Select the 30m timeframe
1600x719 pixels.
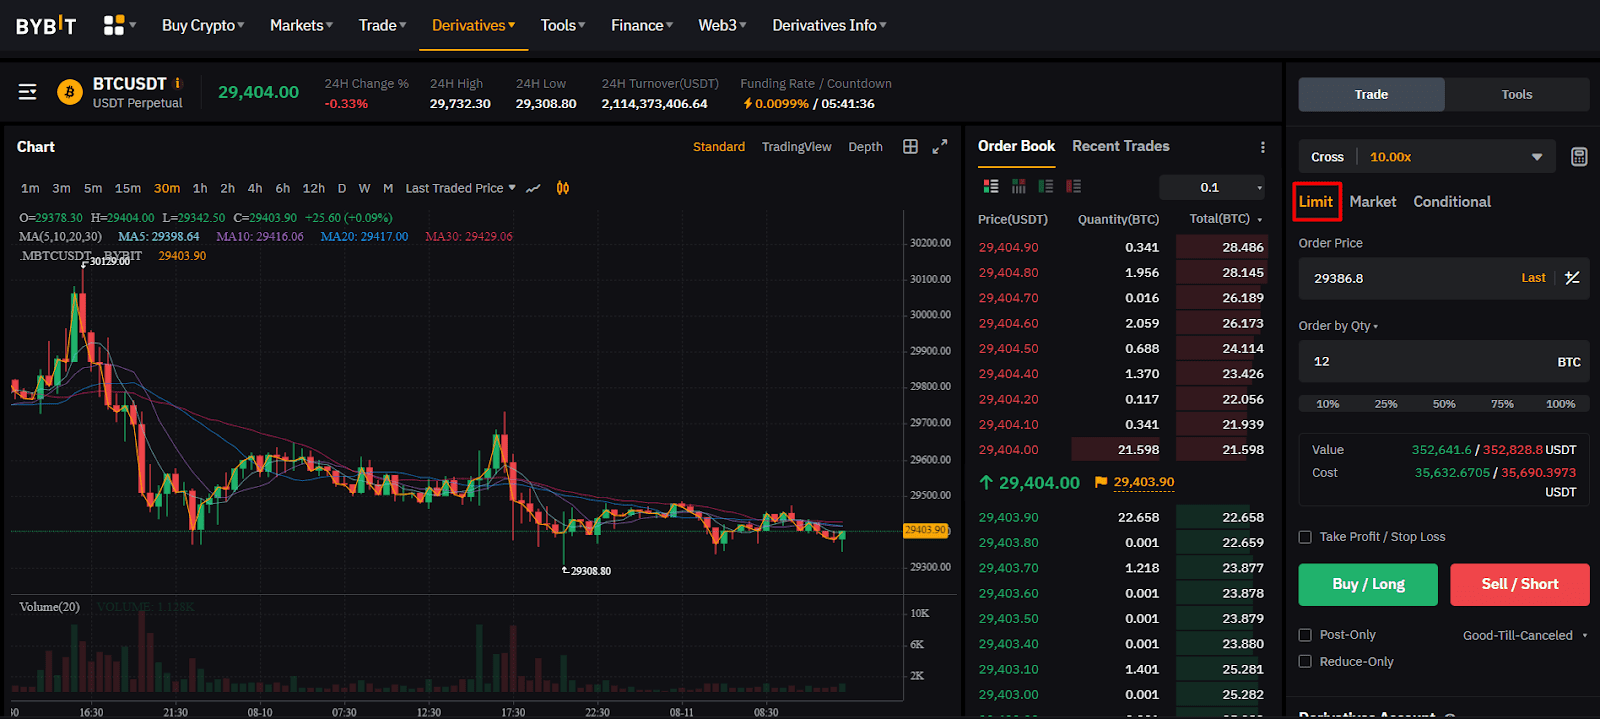167,188
